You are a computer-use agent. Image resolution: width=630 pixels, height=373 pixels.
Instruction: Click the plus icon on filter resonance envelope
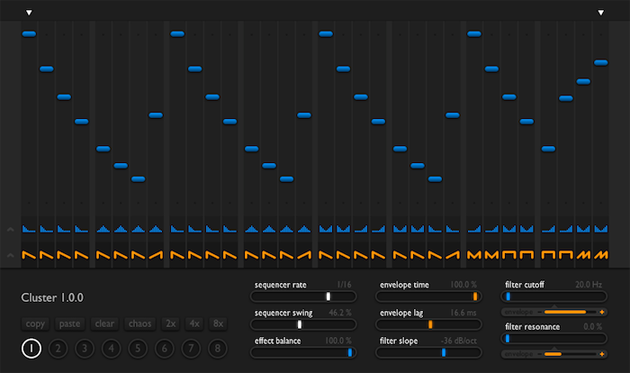[x=602, y=354]
